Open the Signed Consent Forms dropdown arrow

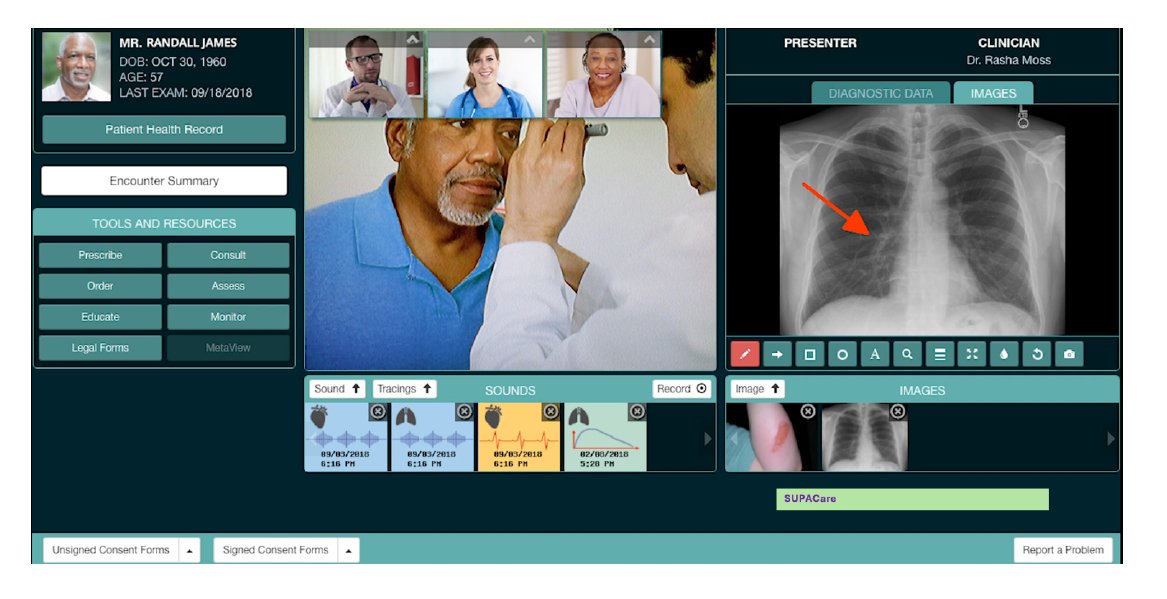coord(348,550)
